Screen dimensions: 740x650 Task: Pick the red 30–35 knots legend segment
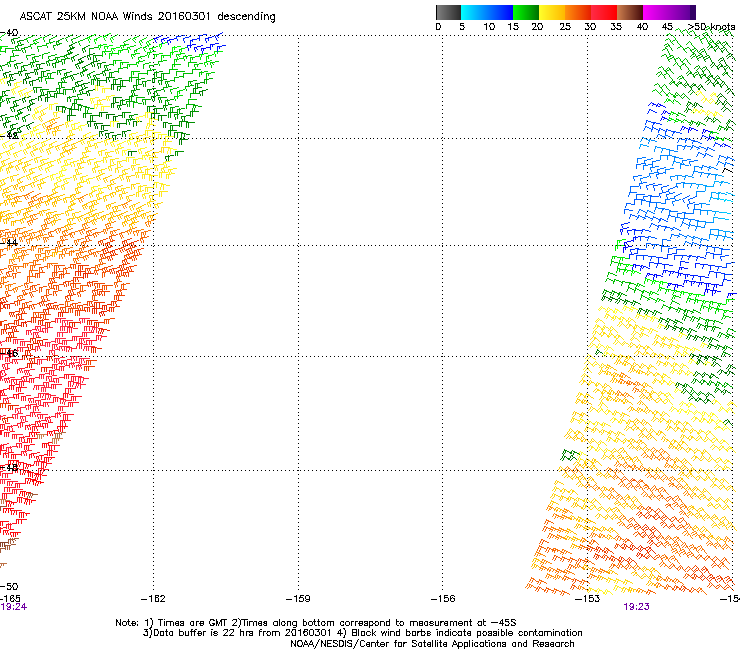click(604, 12)
